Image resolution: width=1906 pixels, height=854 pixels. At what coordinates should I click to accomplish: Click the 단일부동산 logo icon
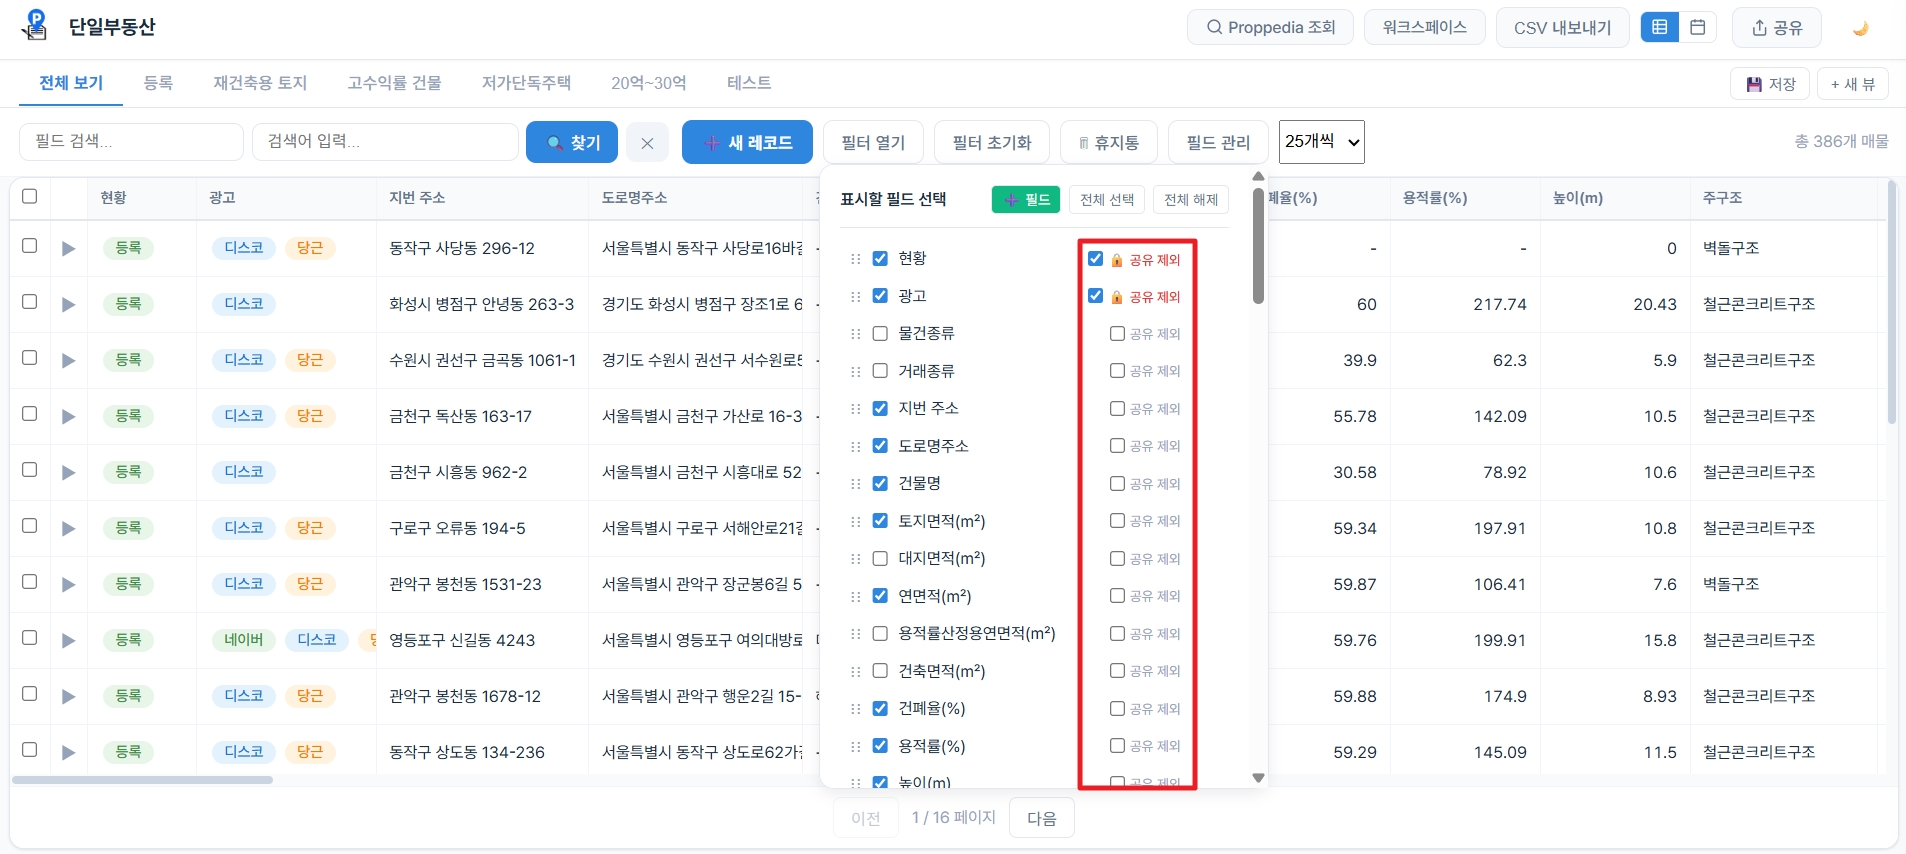(x=35, y=25)
